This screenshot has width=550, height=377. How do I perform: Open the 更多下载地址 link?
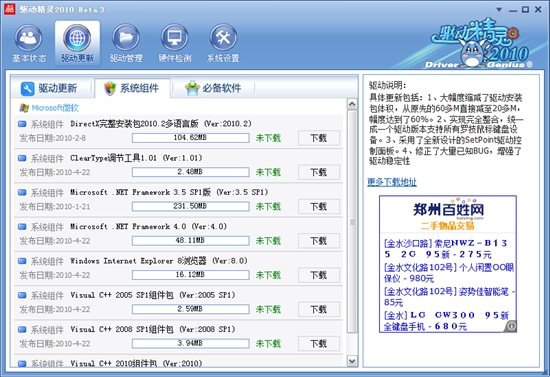click(392, 182)
